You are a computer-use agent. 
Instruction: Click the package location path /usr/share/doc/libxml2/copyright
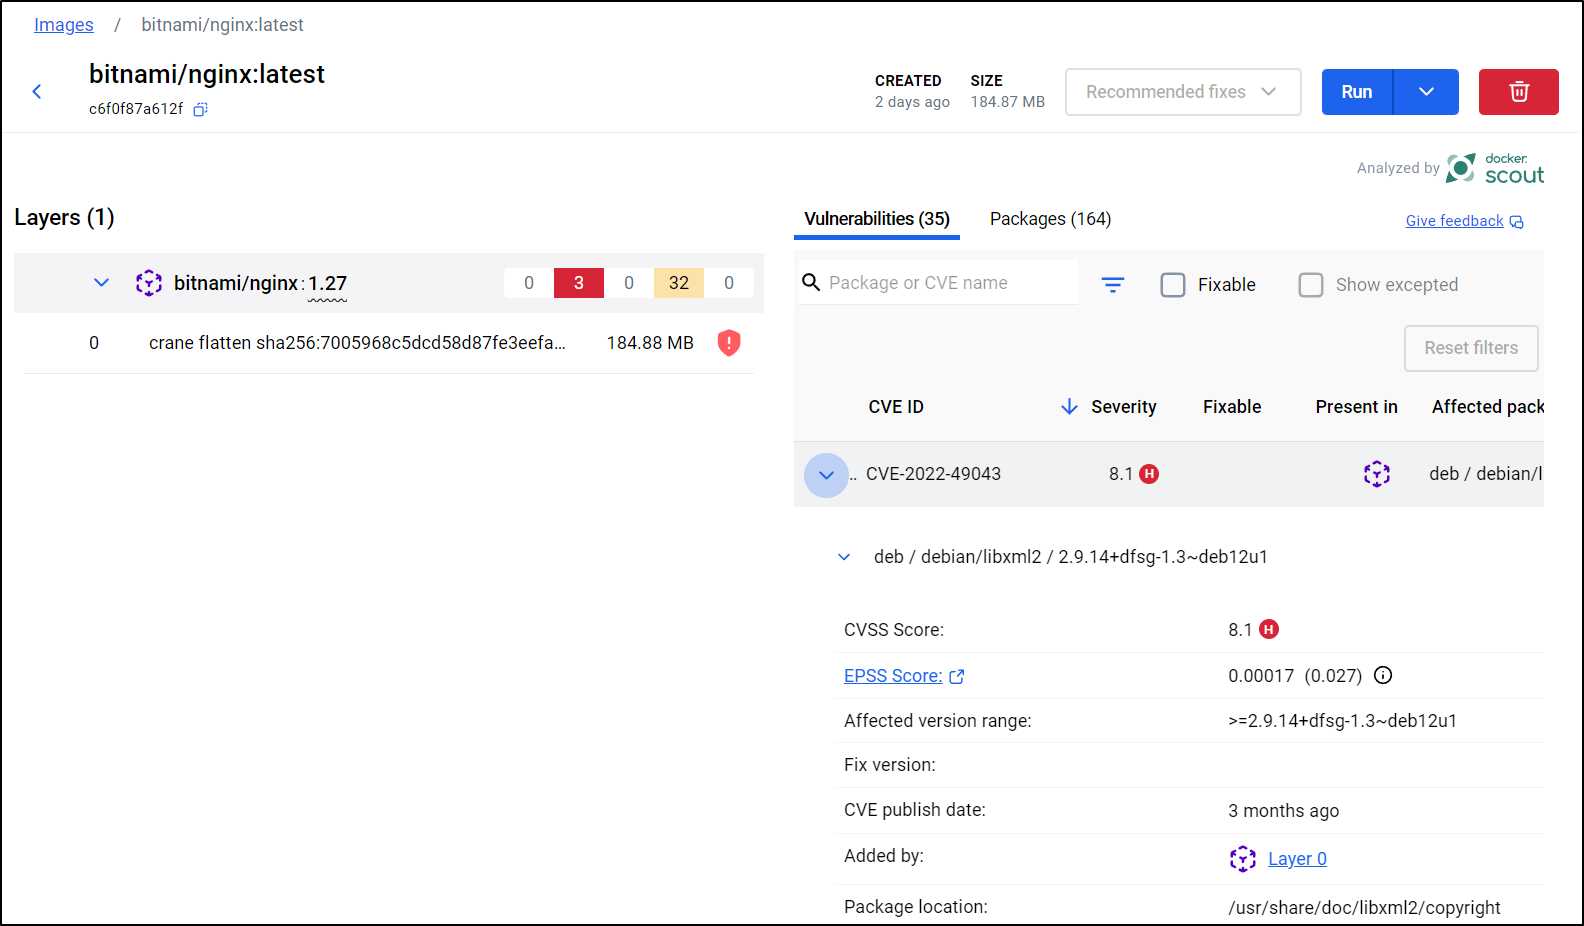point(1364,908)
